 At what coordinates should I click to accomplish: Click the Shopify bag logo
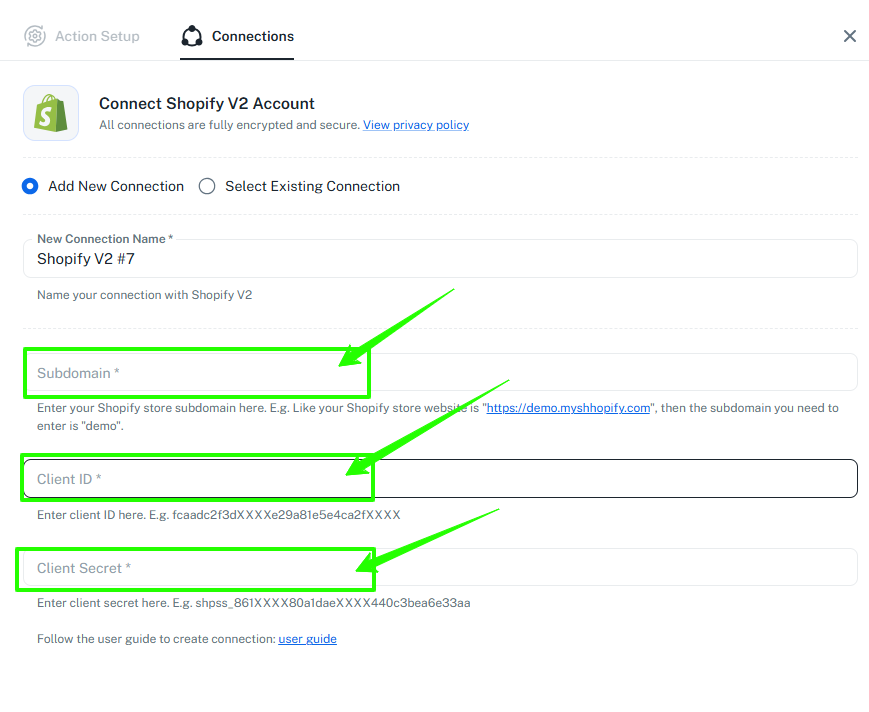(51, 113)
